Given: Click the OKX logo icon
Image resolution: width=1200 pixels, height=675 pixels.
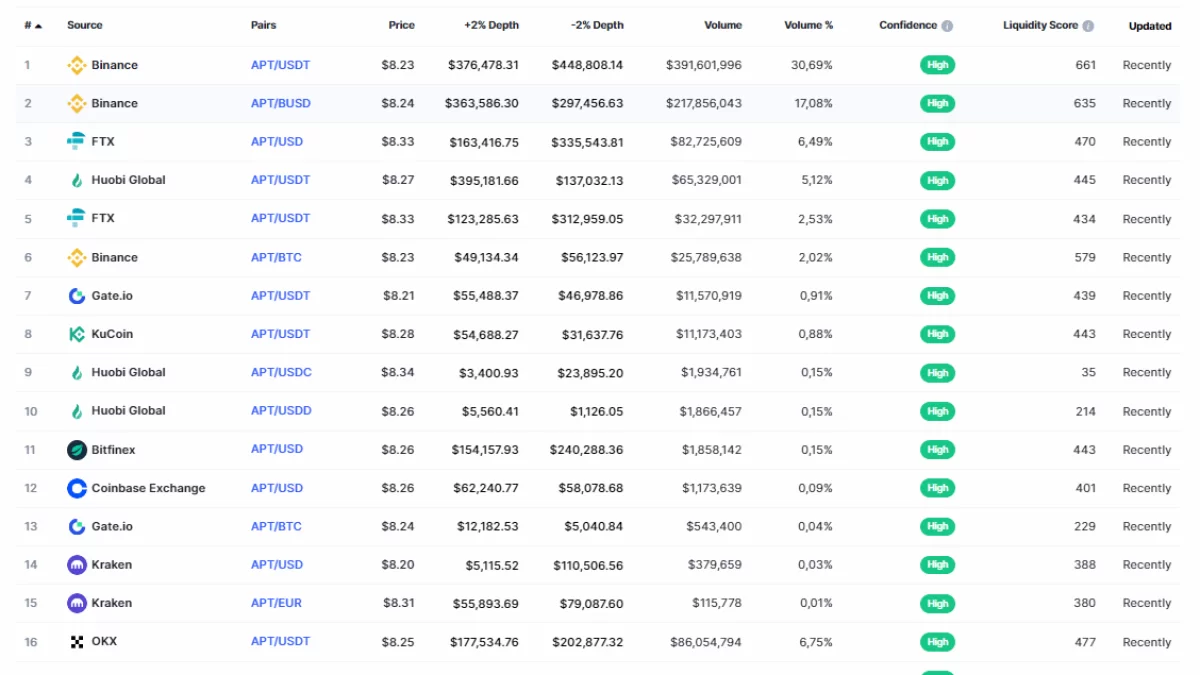Looking at the screenshot, I should 76,642.
